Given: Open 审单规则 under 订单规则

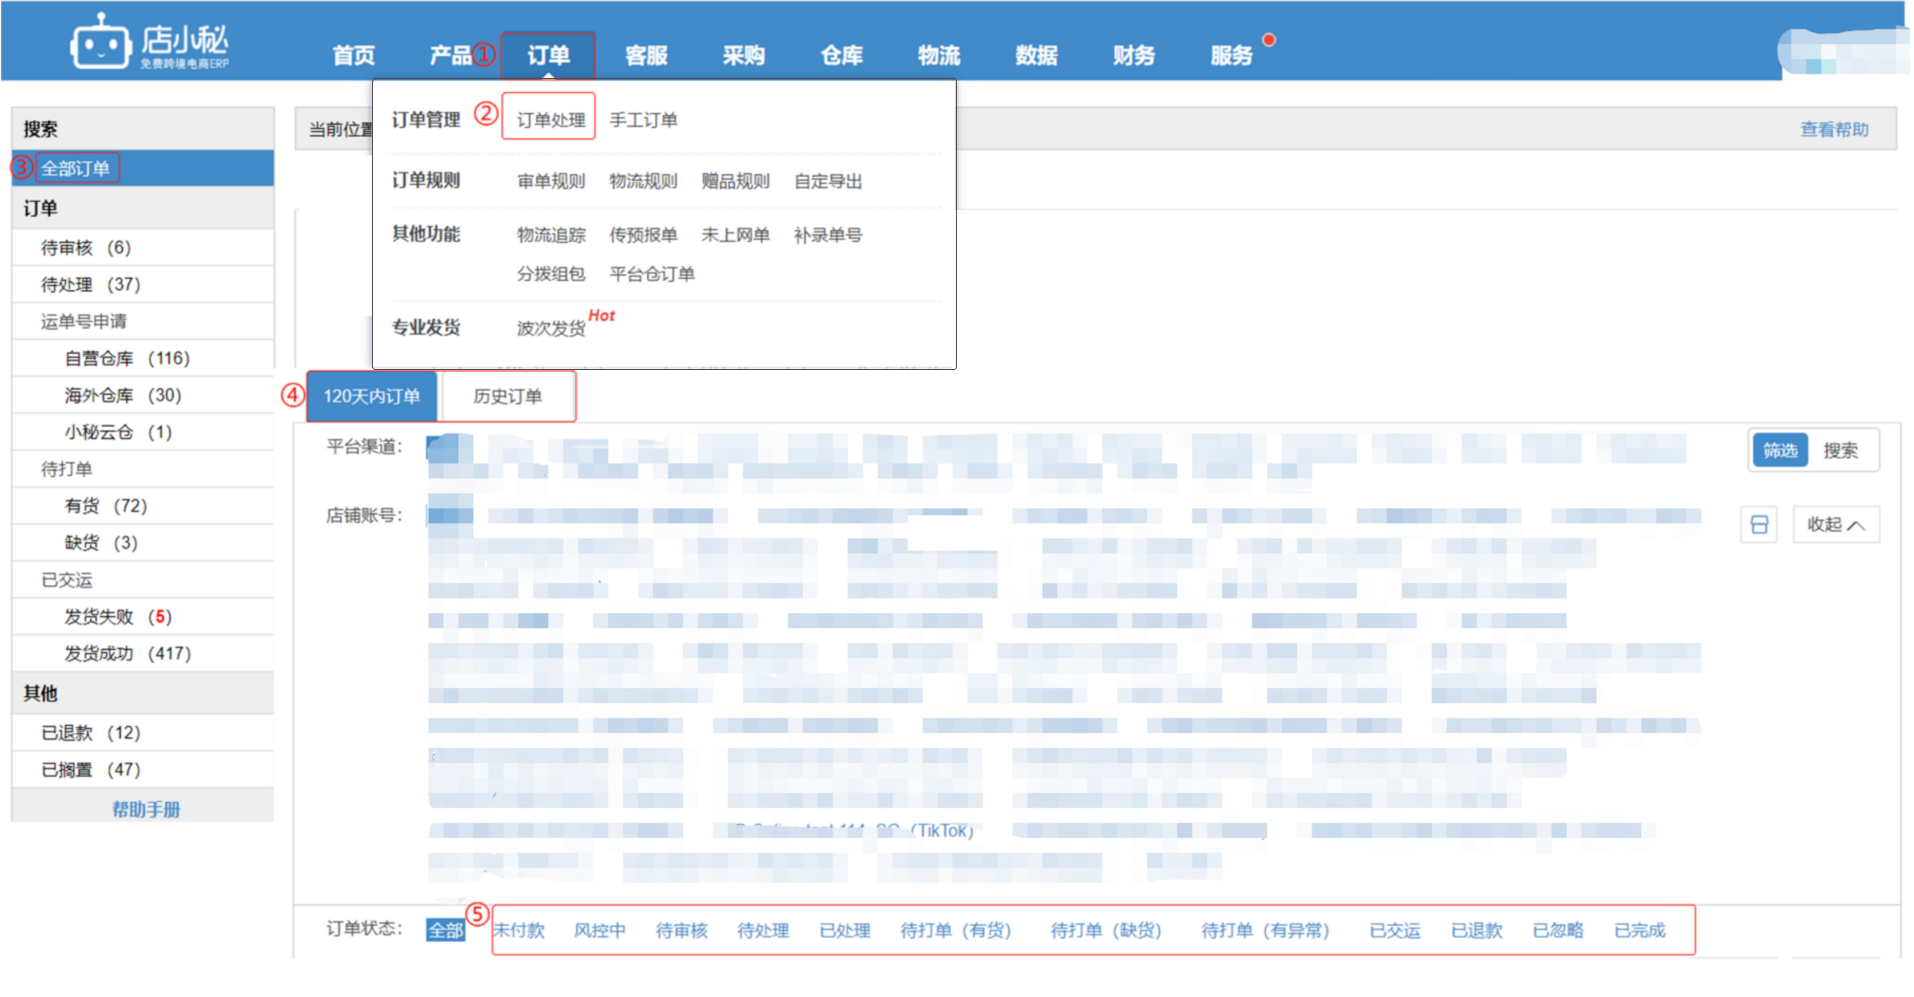Looking at the screenshot, I should tap(551, 181).
